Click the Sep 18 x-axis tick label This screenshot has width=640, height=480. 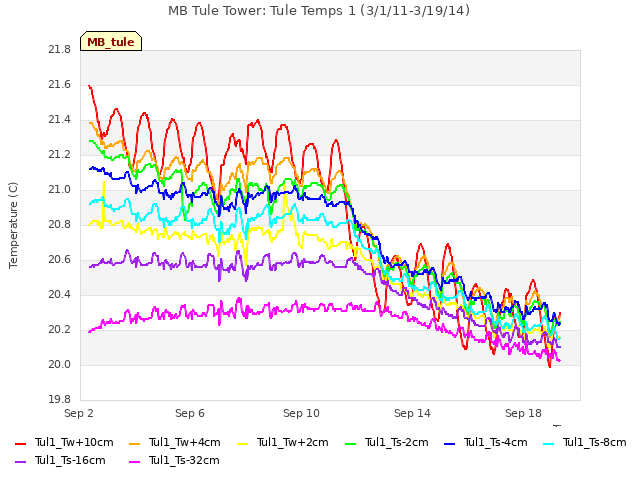523,413
